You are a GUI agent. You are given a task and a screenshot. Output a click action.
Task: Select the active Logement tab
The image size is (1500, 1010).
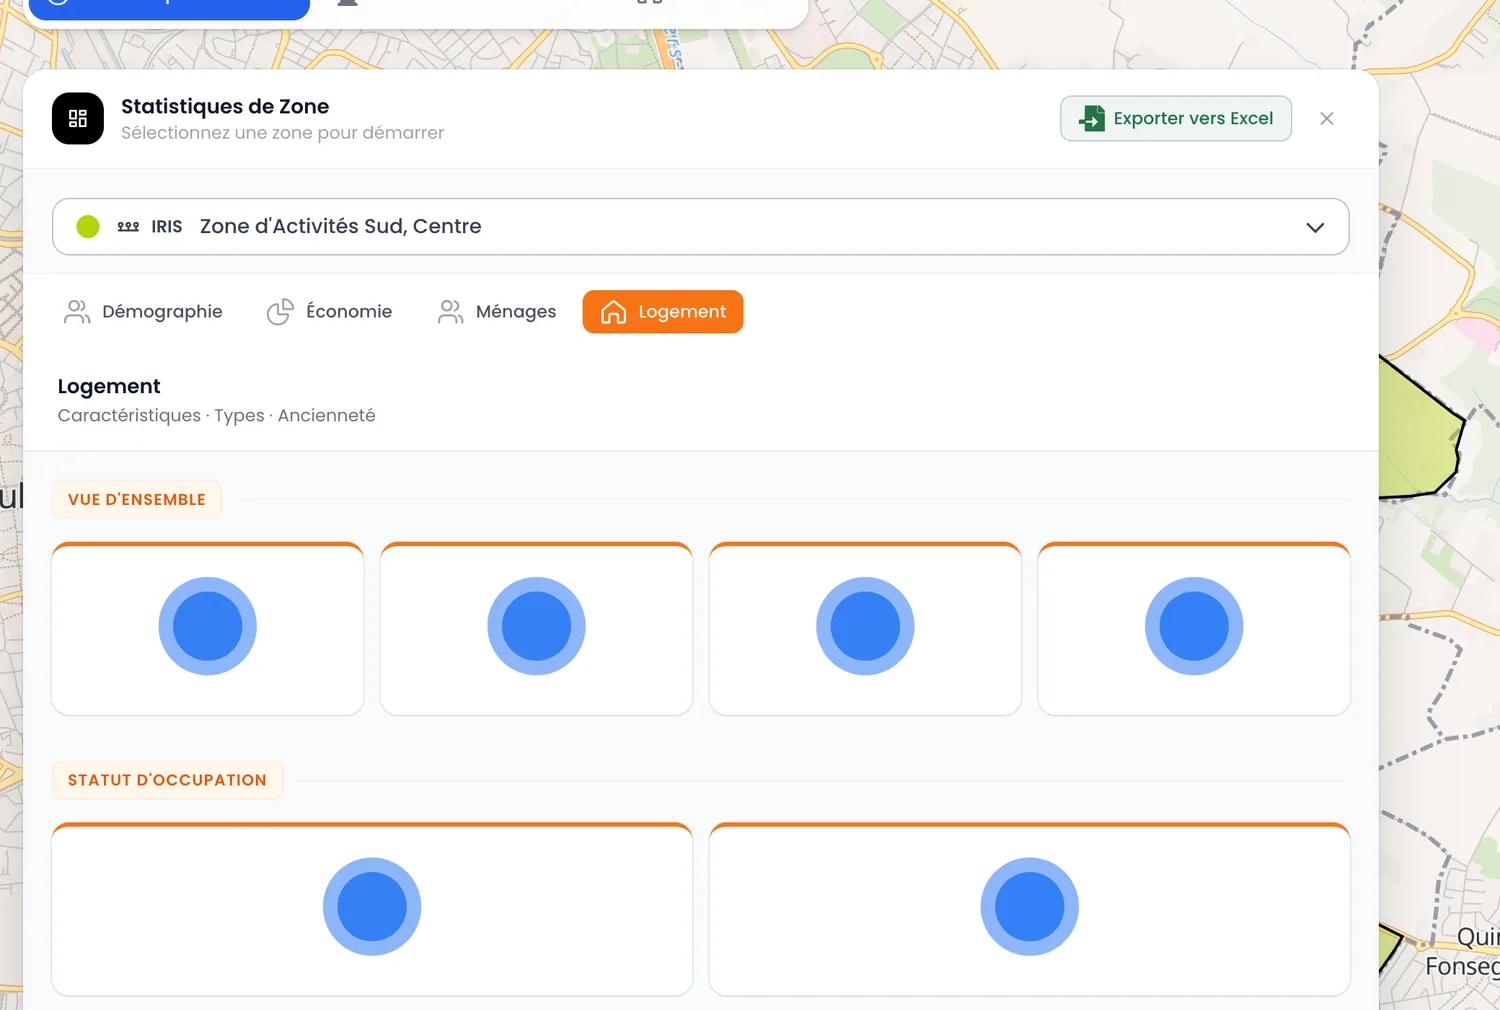point(663,312)
